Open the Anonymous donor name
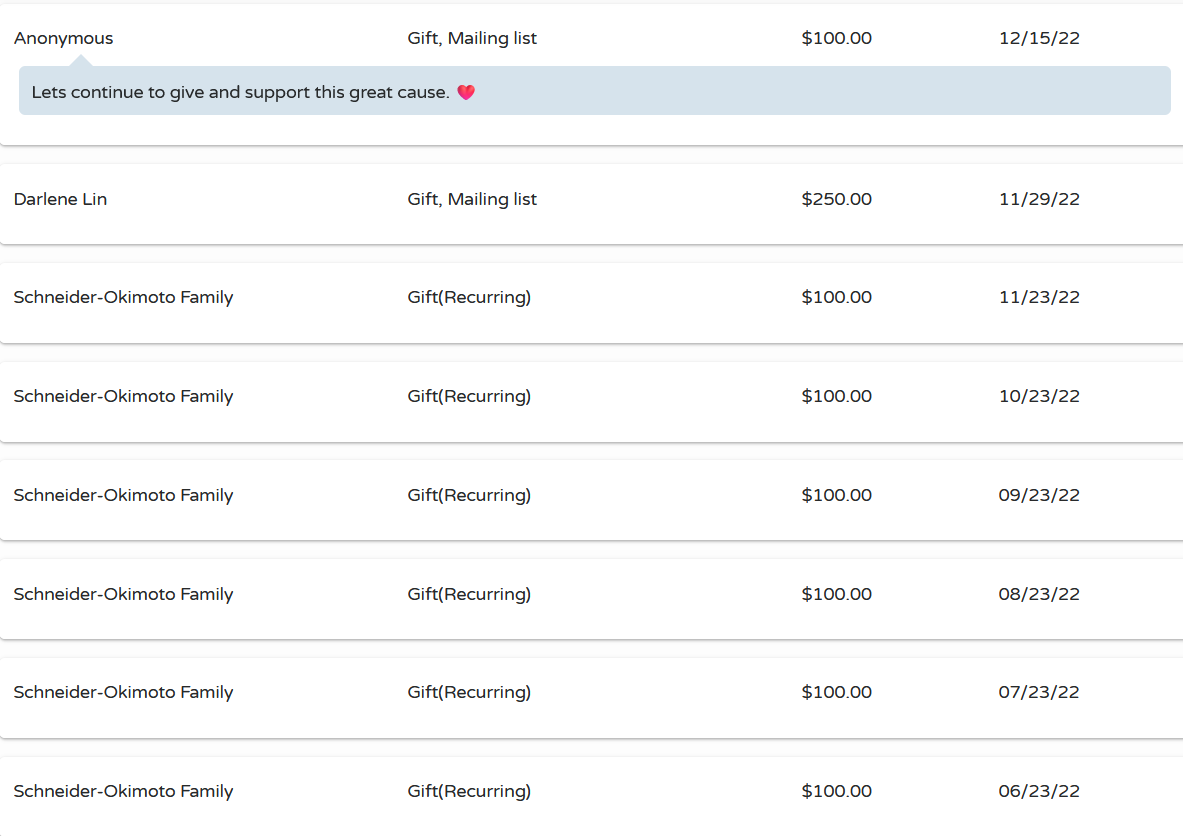The image size is (1183, 836). (63, 38)
